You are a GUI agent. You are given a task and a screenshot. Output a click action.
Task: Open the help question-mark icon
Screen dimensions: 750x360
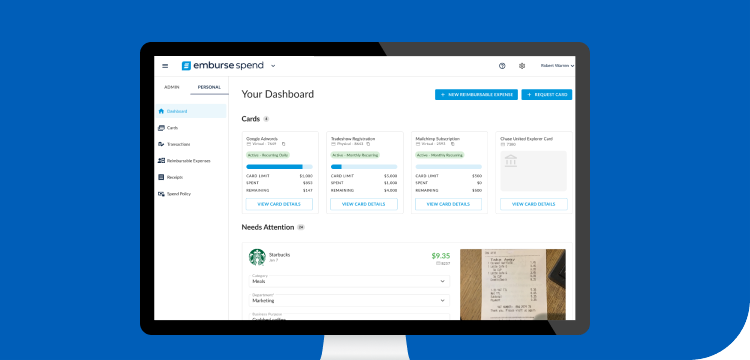pos(502,66)
